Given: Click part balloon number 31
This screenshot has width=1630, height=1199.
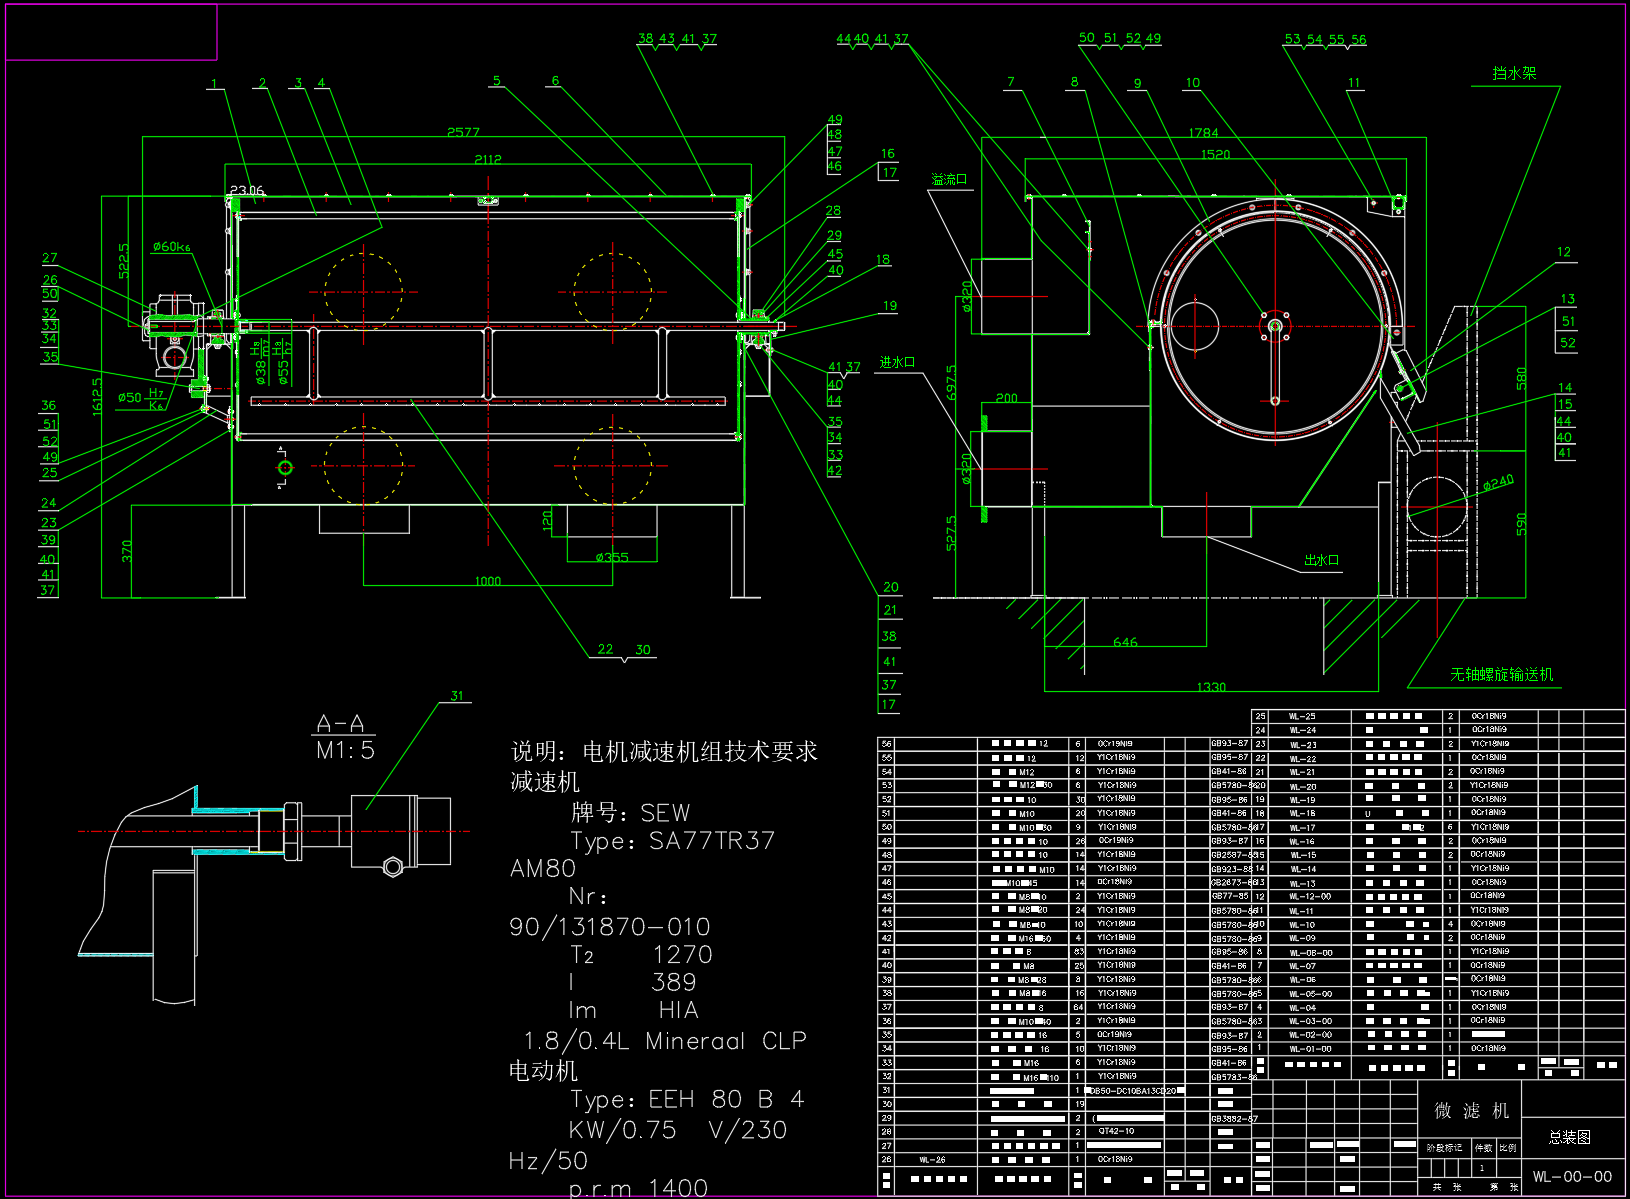Looking at the screenshot, I should pyautogui.click(x=457, y=696).
